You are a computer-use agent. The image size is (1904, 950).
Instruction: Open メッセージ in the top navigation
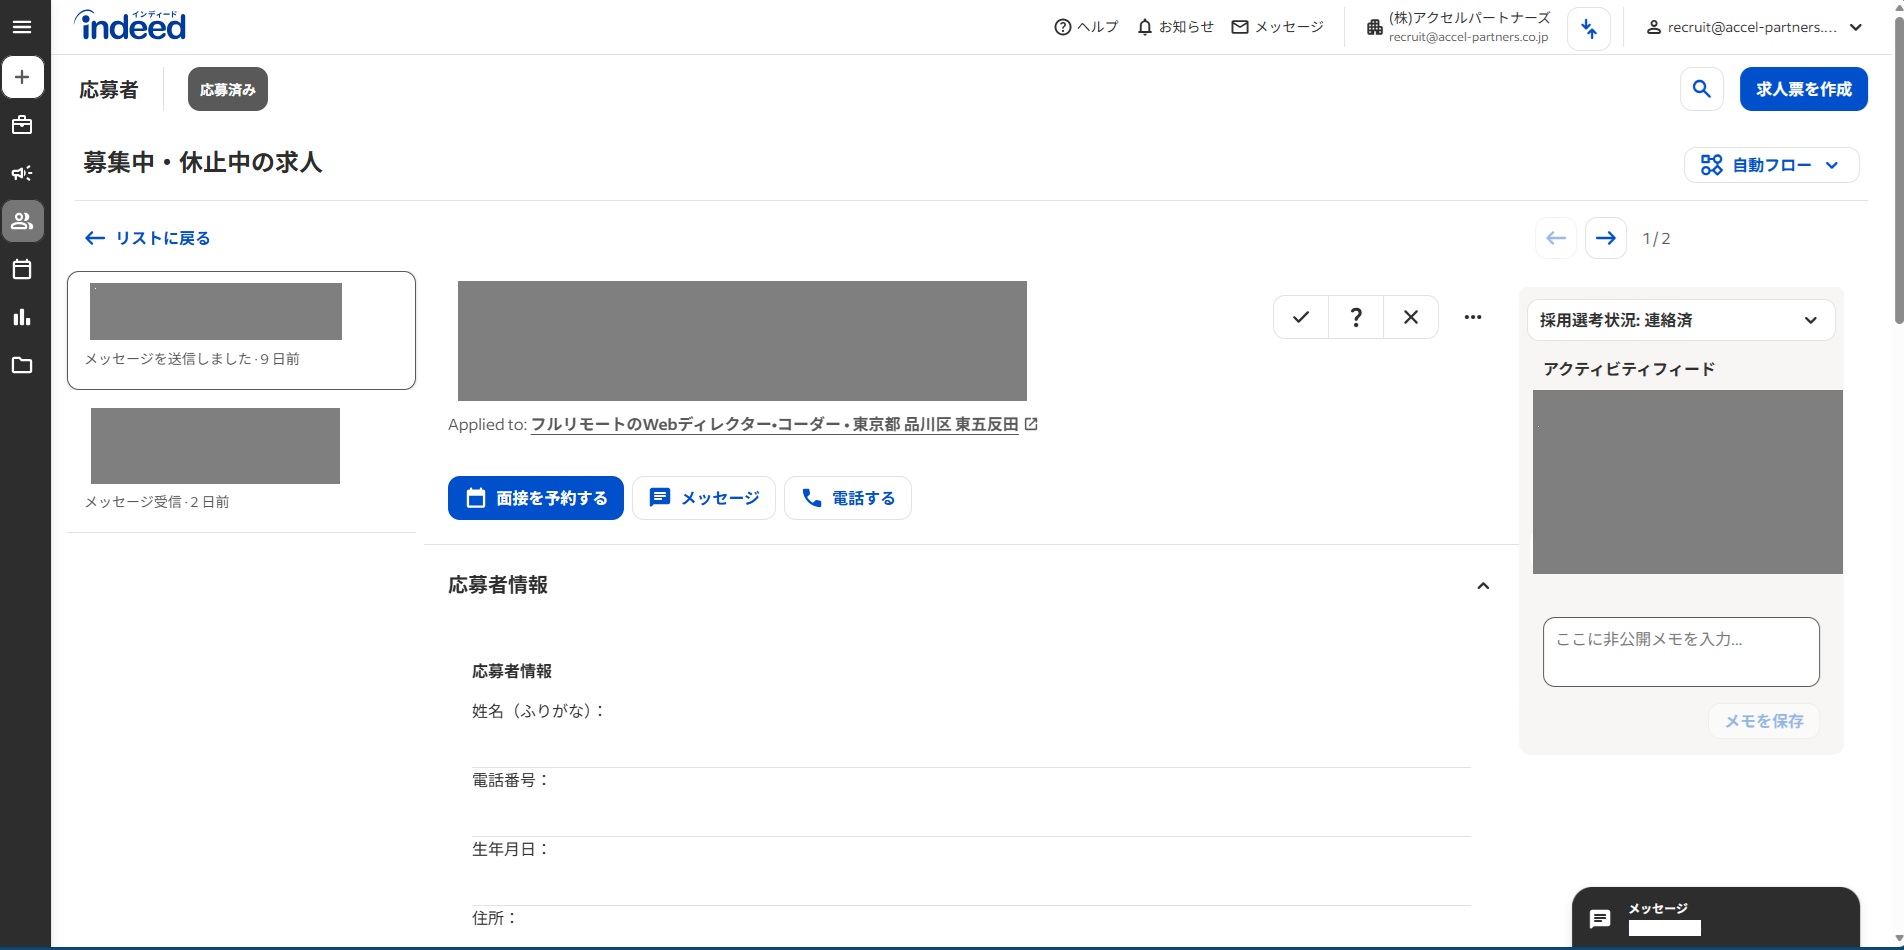click(x=1277, y=27)
